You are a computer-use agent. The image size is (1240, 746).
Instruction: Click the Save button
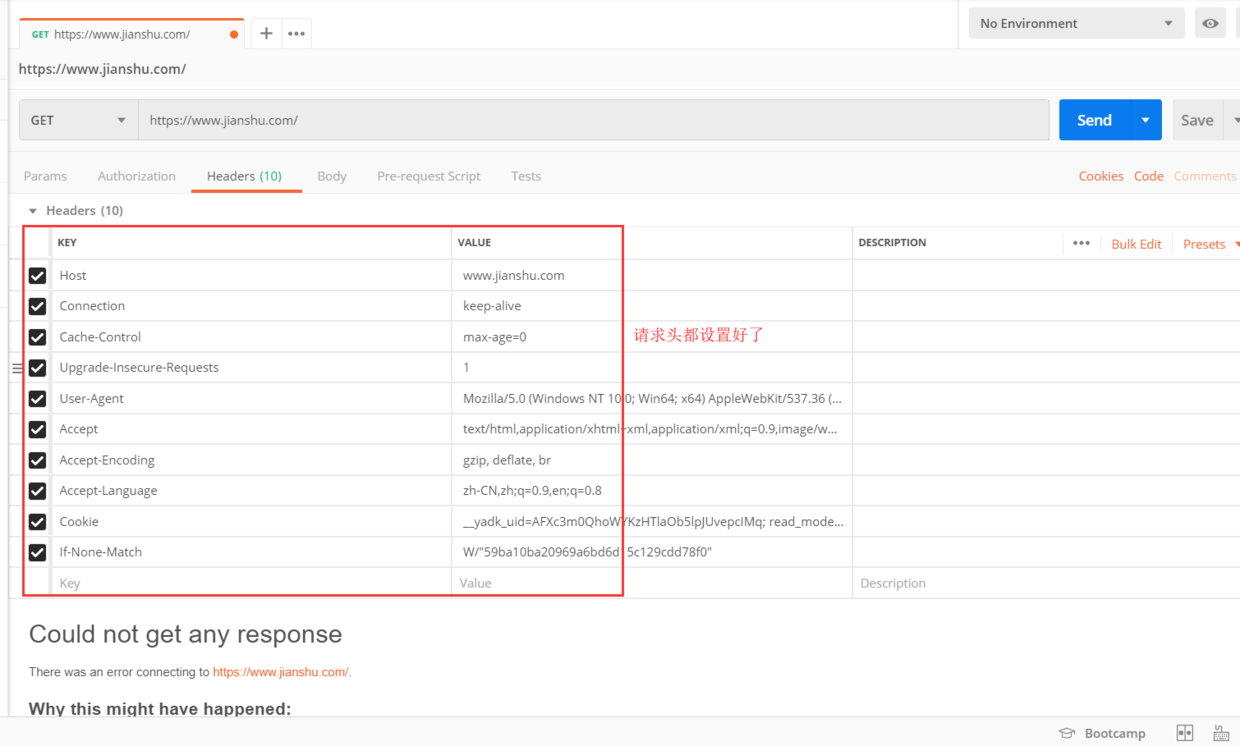(1197, 120)
